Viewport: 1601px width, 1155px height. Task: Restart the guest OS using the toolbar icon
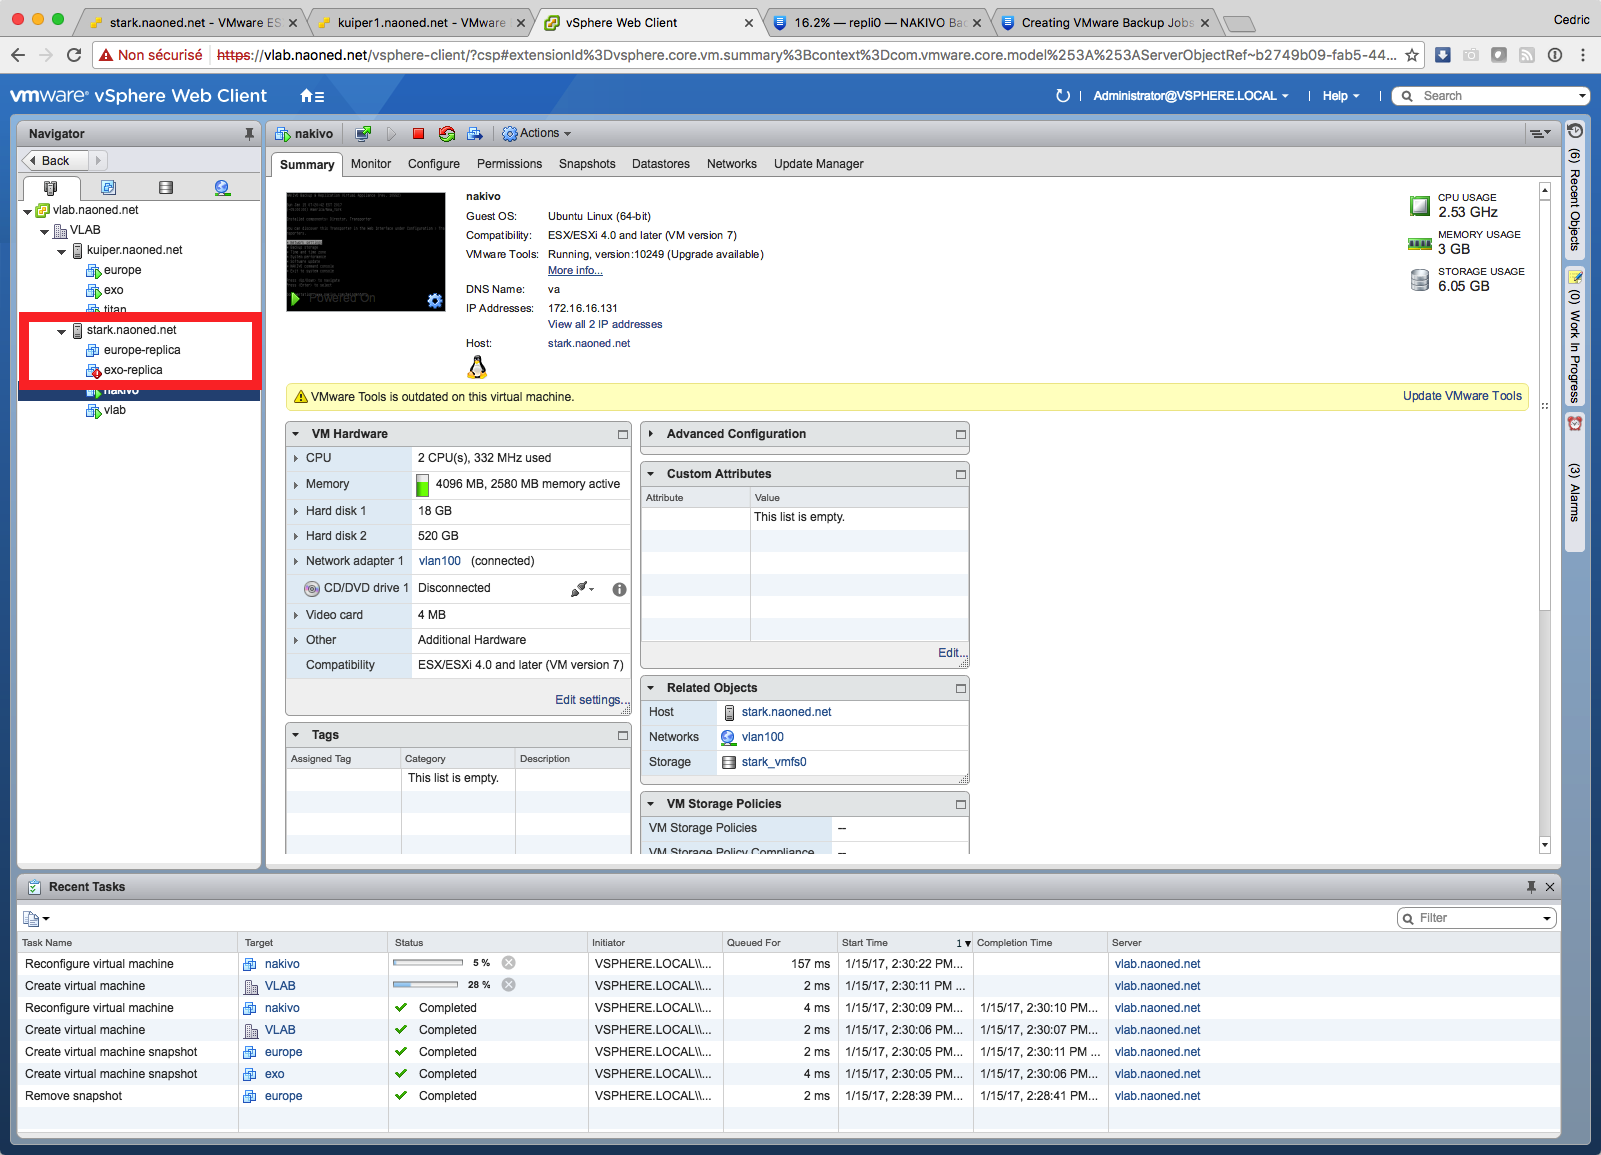446,134
